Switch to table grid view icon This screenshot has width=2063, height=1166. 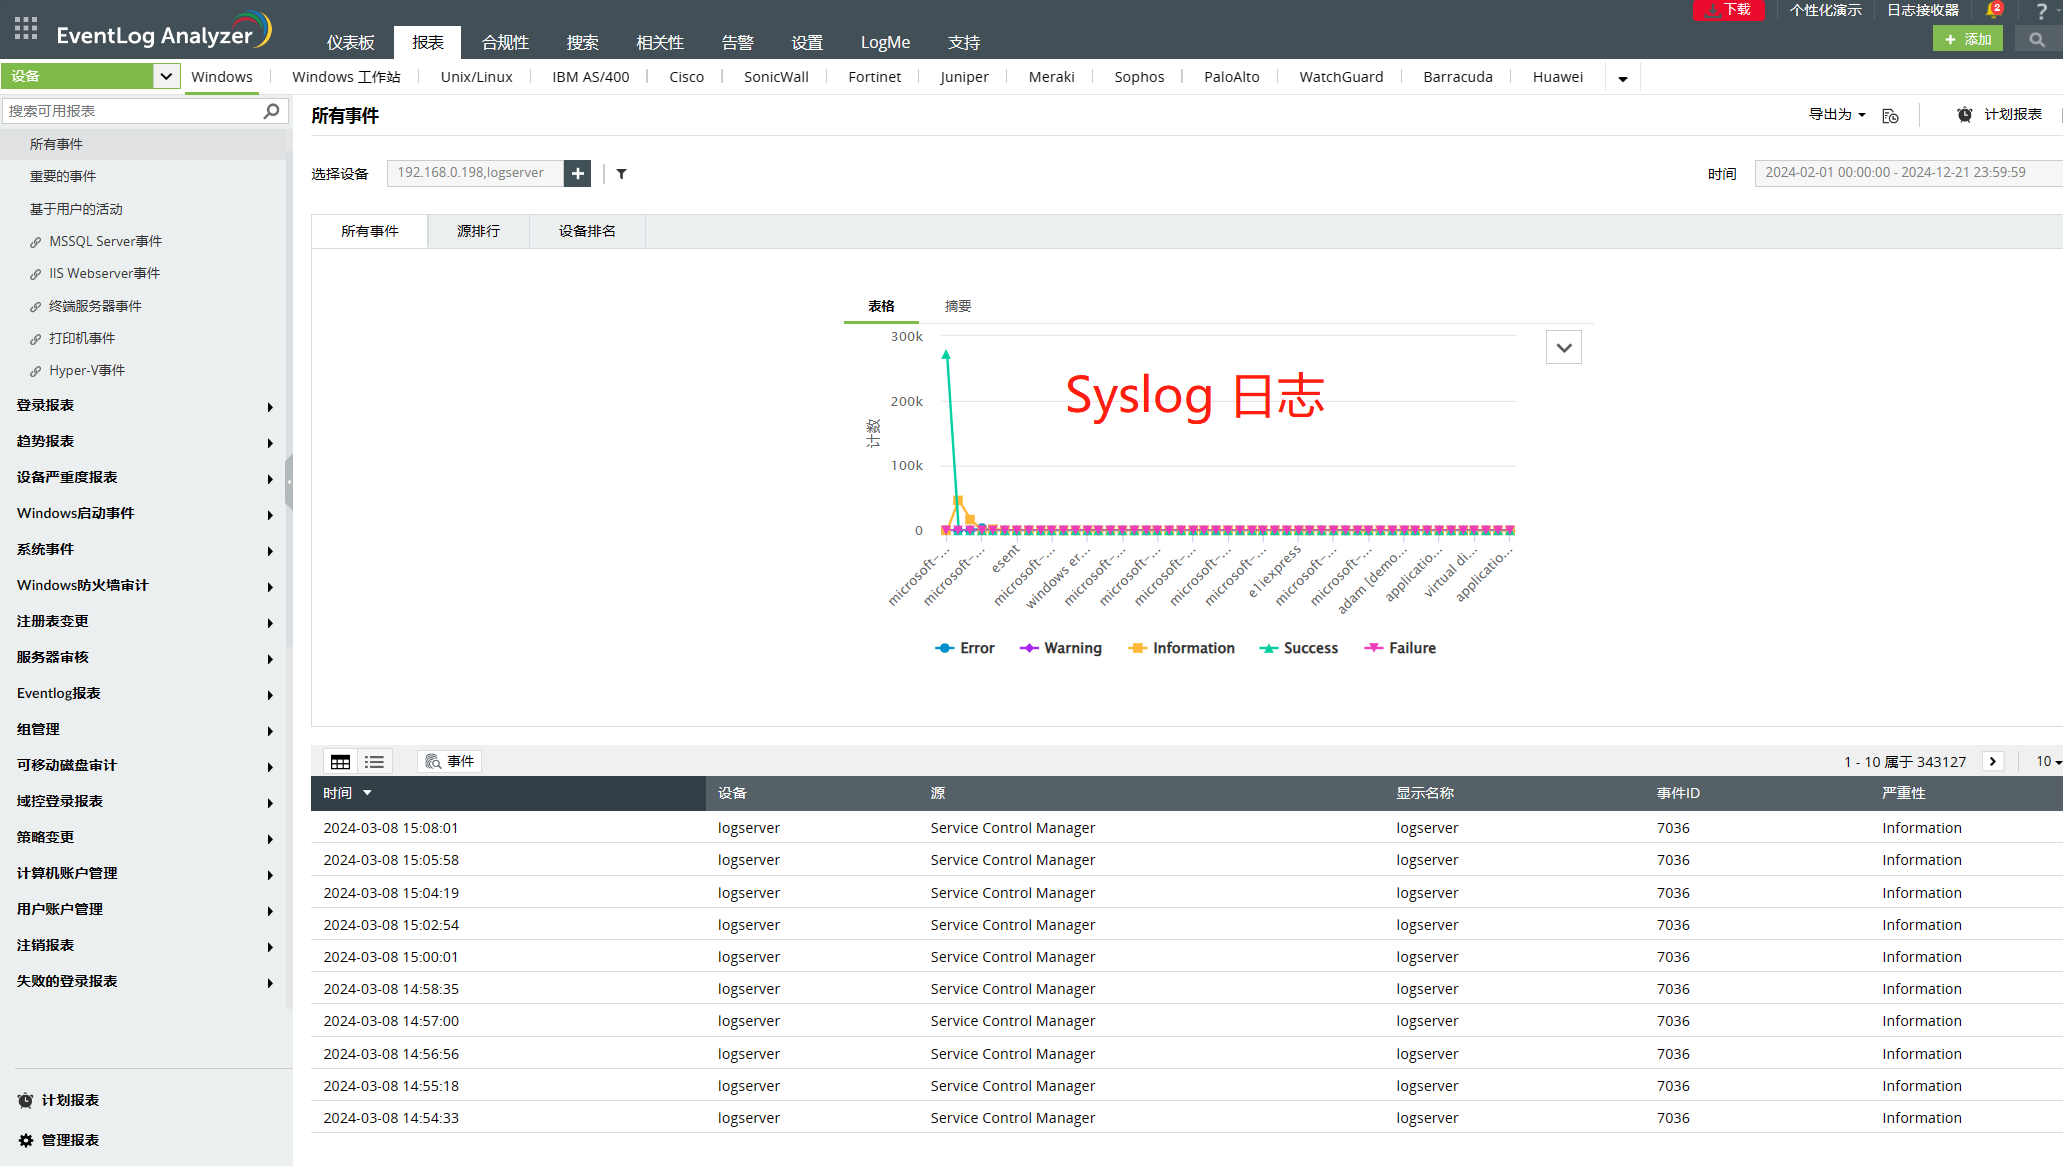click(340, 762)
